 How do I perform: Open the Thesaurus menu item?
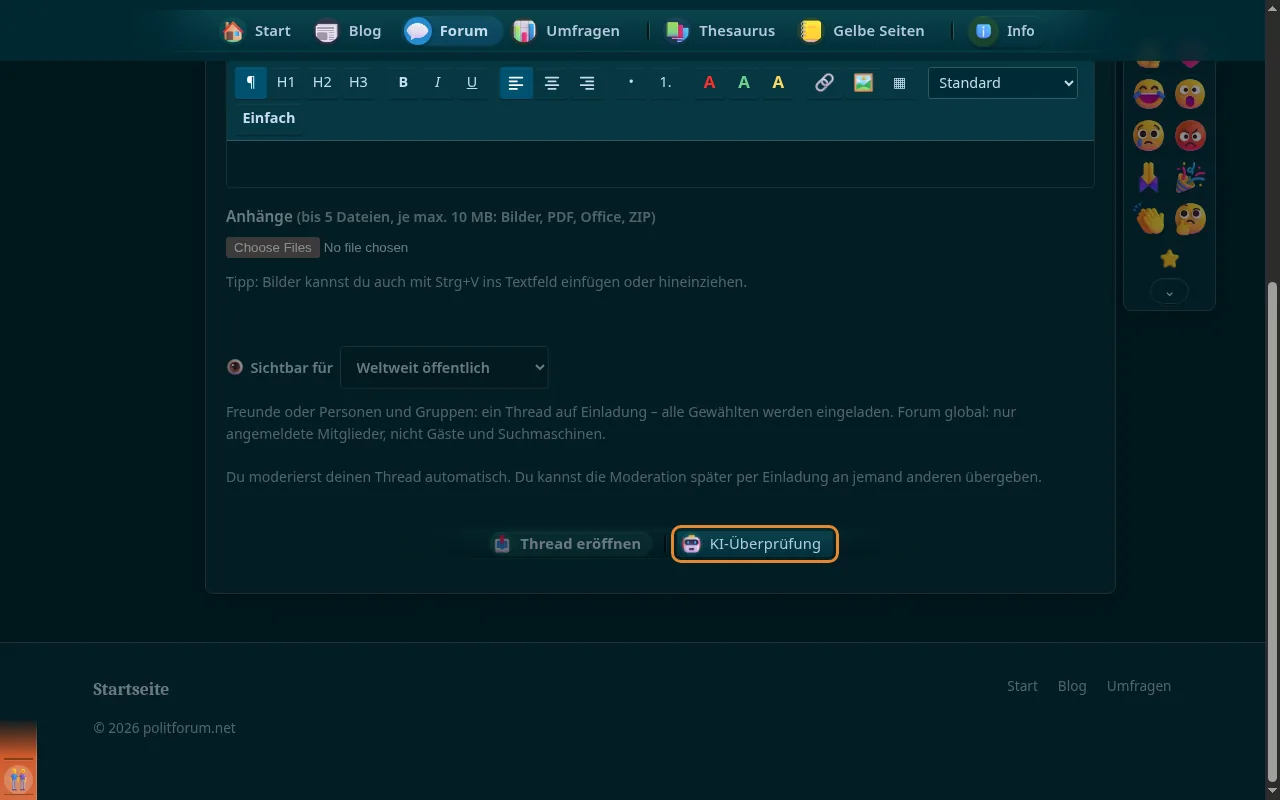coord(721,31)
